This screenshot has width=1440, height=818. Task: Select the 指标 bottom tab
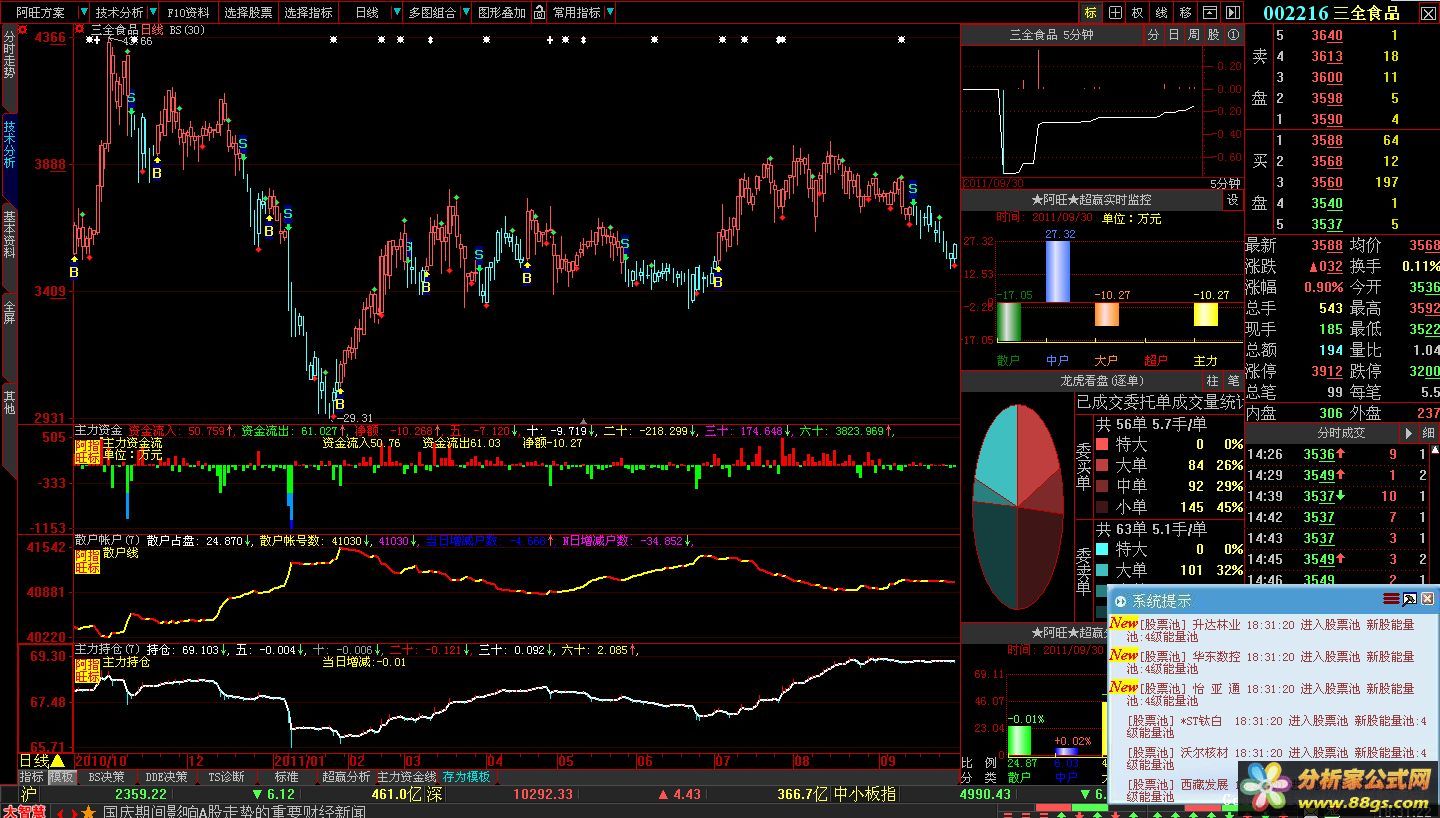32,777
